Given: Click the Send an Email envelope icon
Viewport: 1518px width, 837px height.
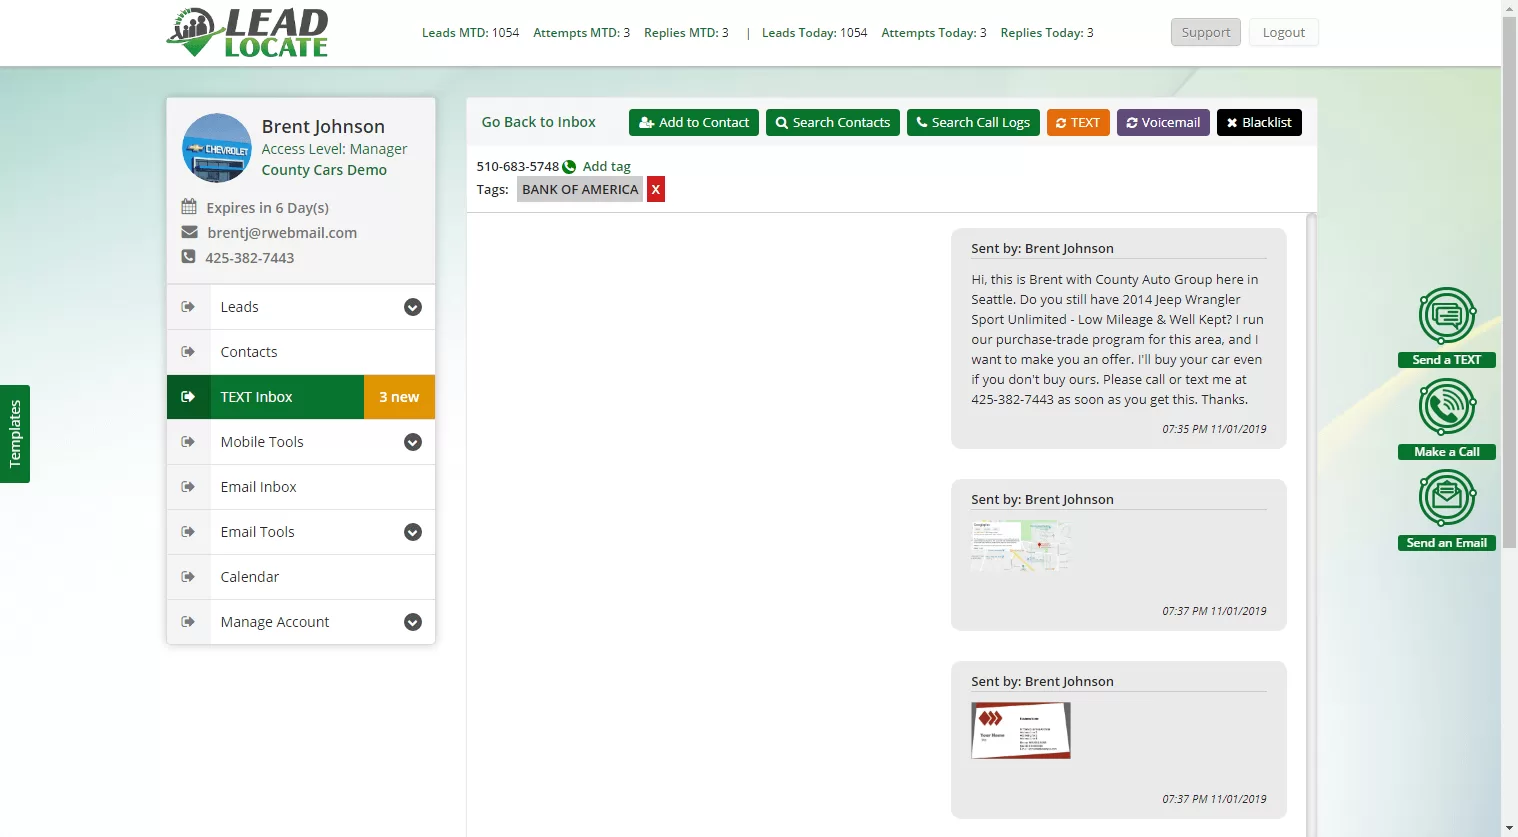Looking at the screenshot, I should (x=1447, y=498).
